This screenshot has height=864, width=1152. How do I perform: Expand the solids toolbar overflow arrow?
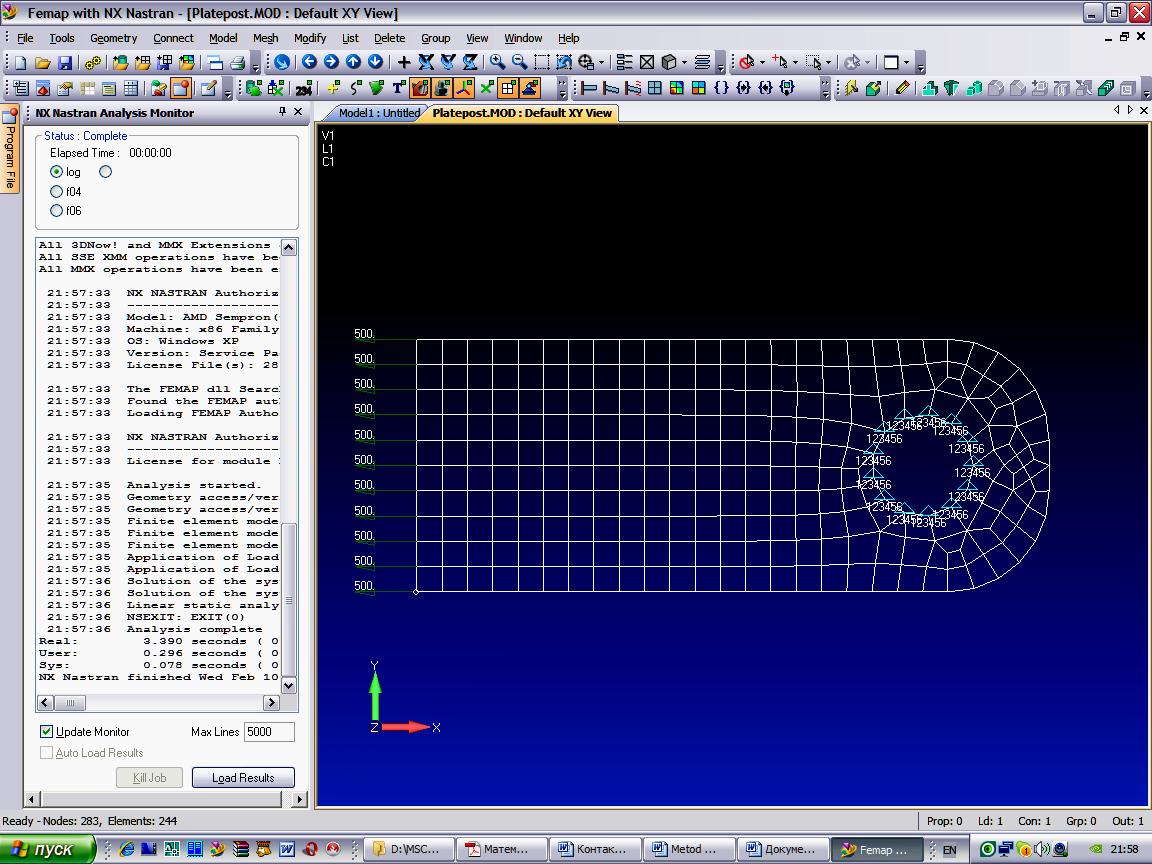(1146, 90)
